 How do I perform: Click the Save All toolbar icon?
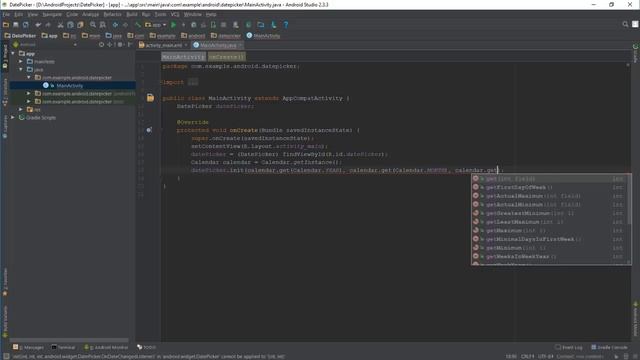click(x=16, y=25)
